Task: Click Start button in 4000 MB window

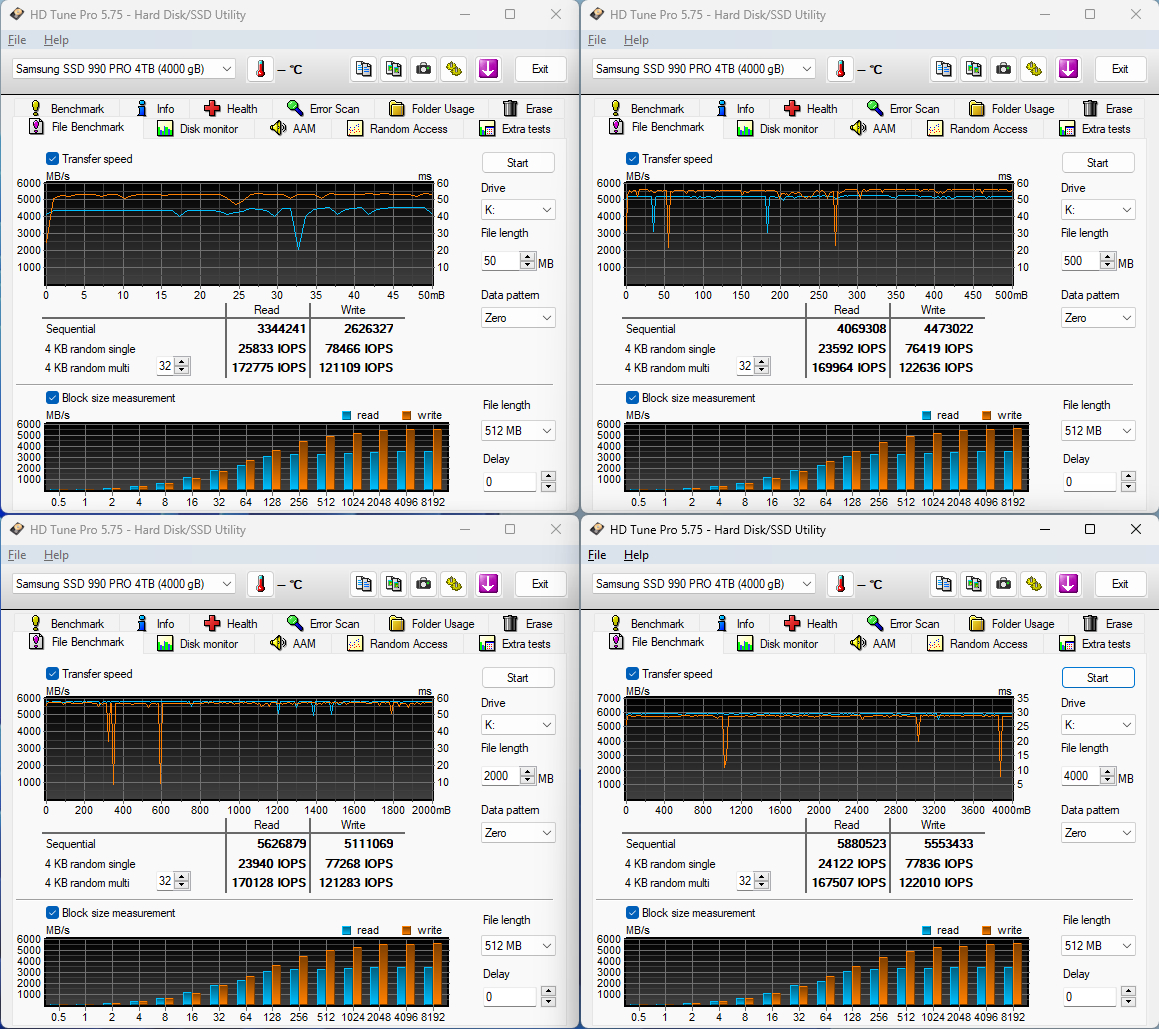Action: pyautogui.click(x=1098, y=678)
